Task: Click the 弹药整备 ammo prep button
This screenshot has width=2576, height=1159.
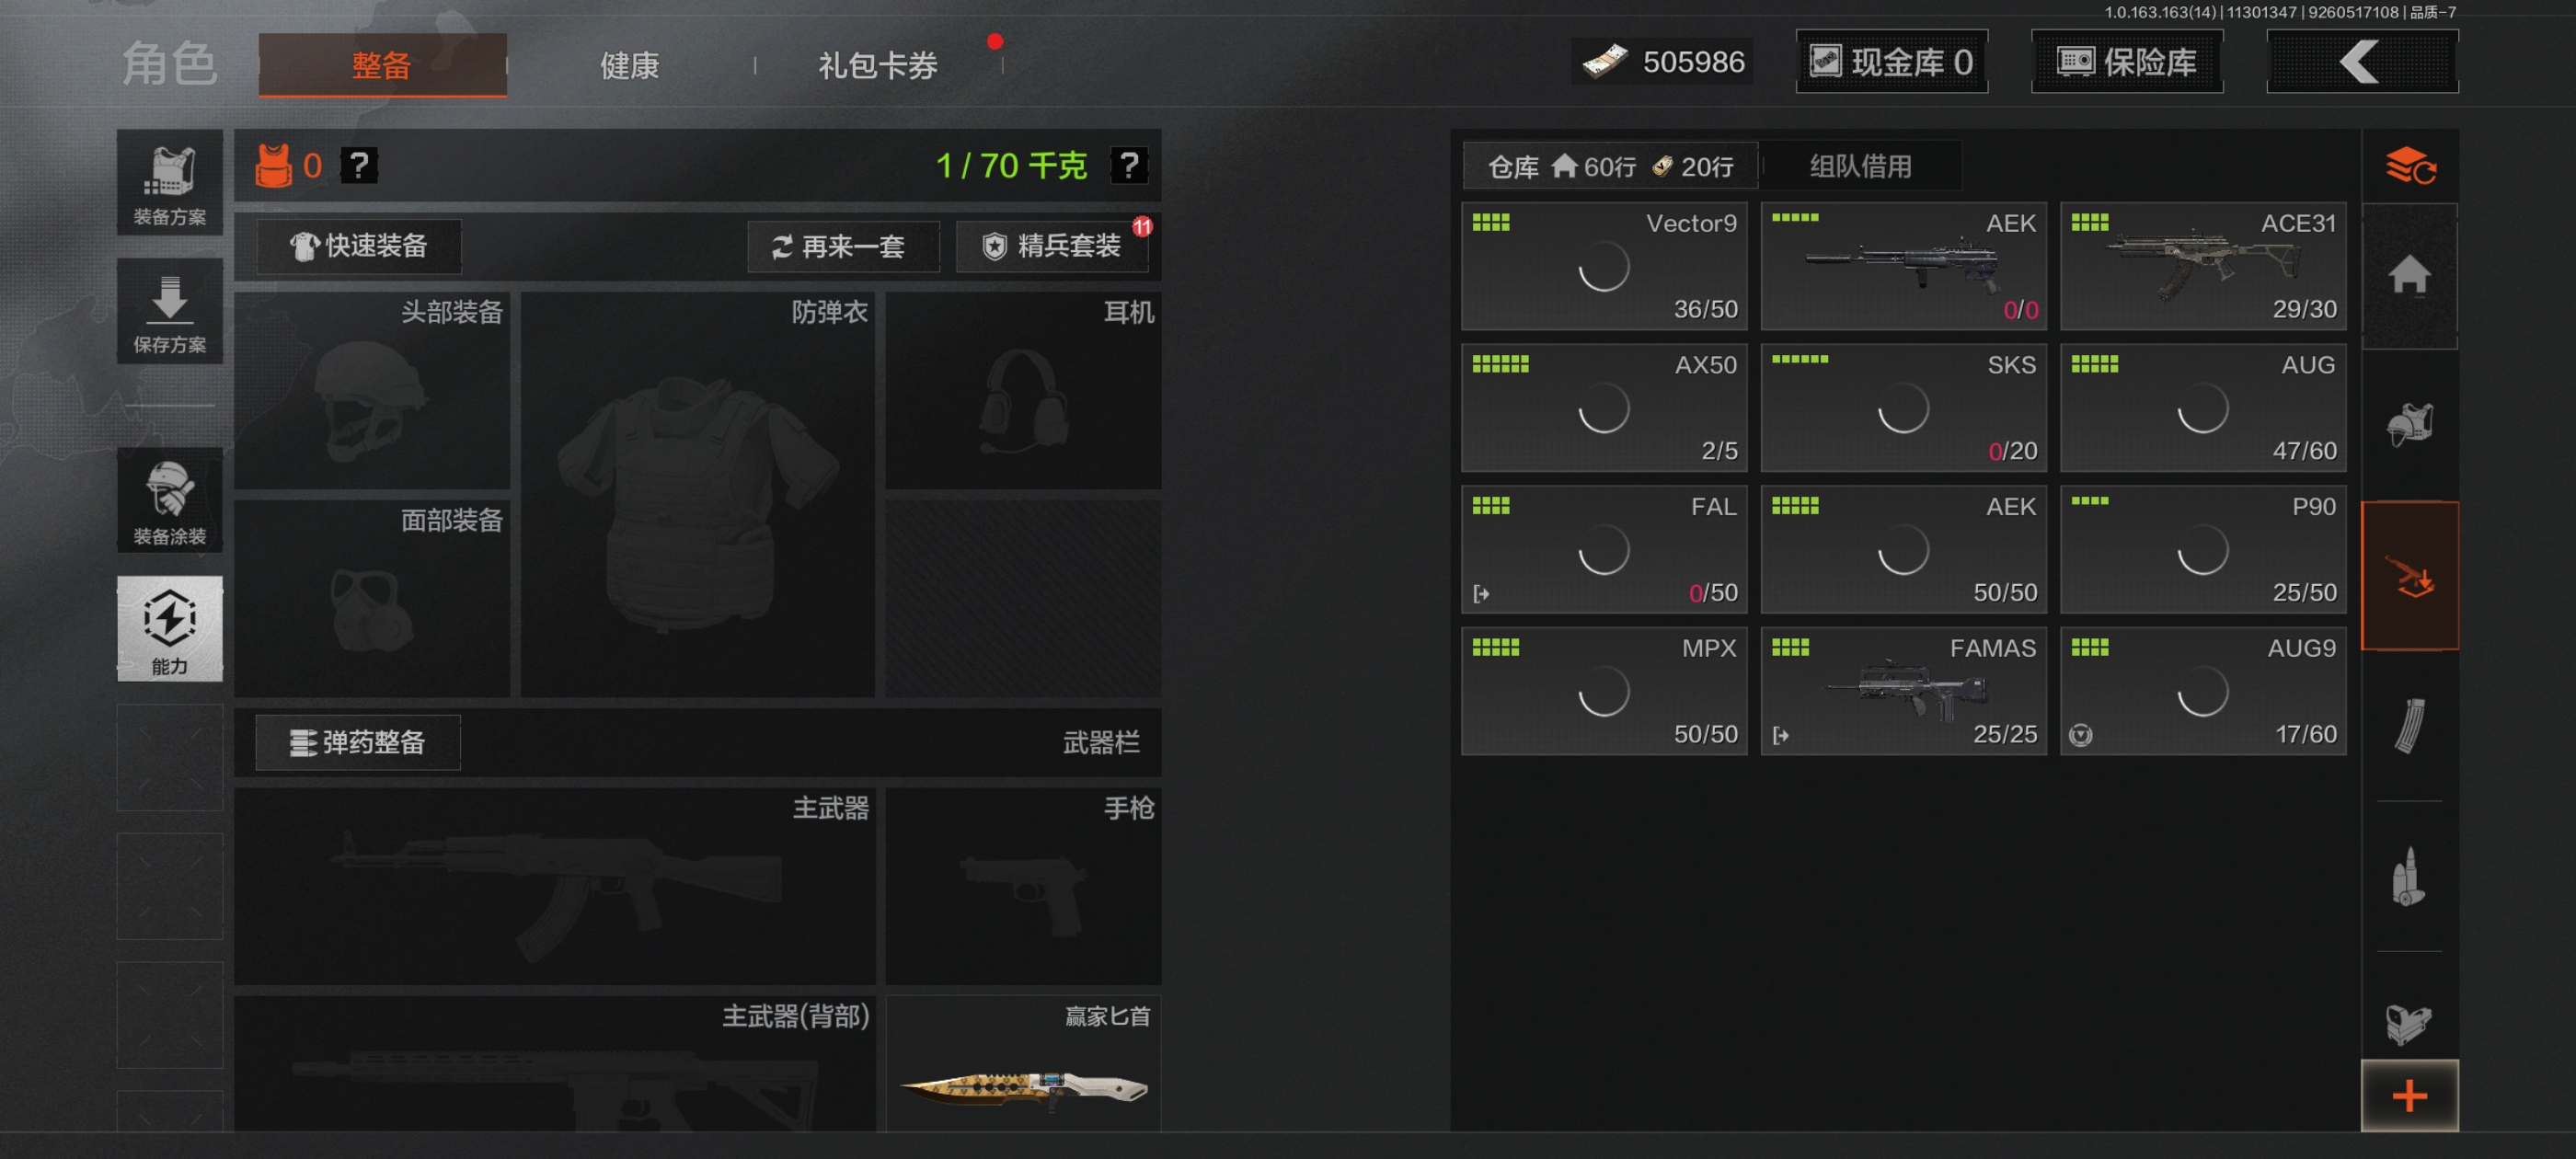Action: click(x=358, y=742)
